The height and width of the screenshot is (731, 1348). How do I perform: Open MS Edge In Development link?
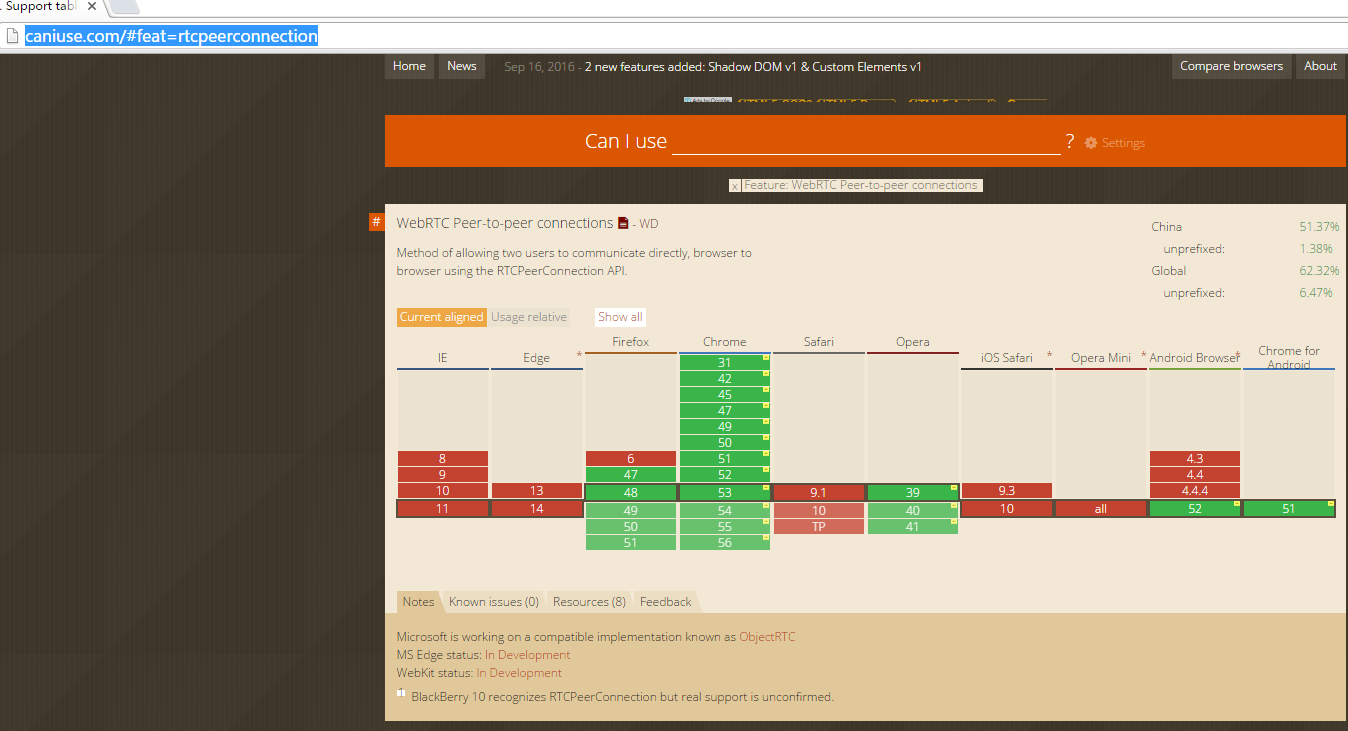[x=528, y=655]
